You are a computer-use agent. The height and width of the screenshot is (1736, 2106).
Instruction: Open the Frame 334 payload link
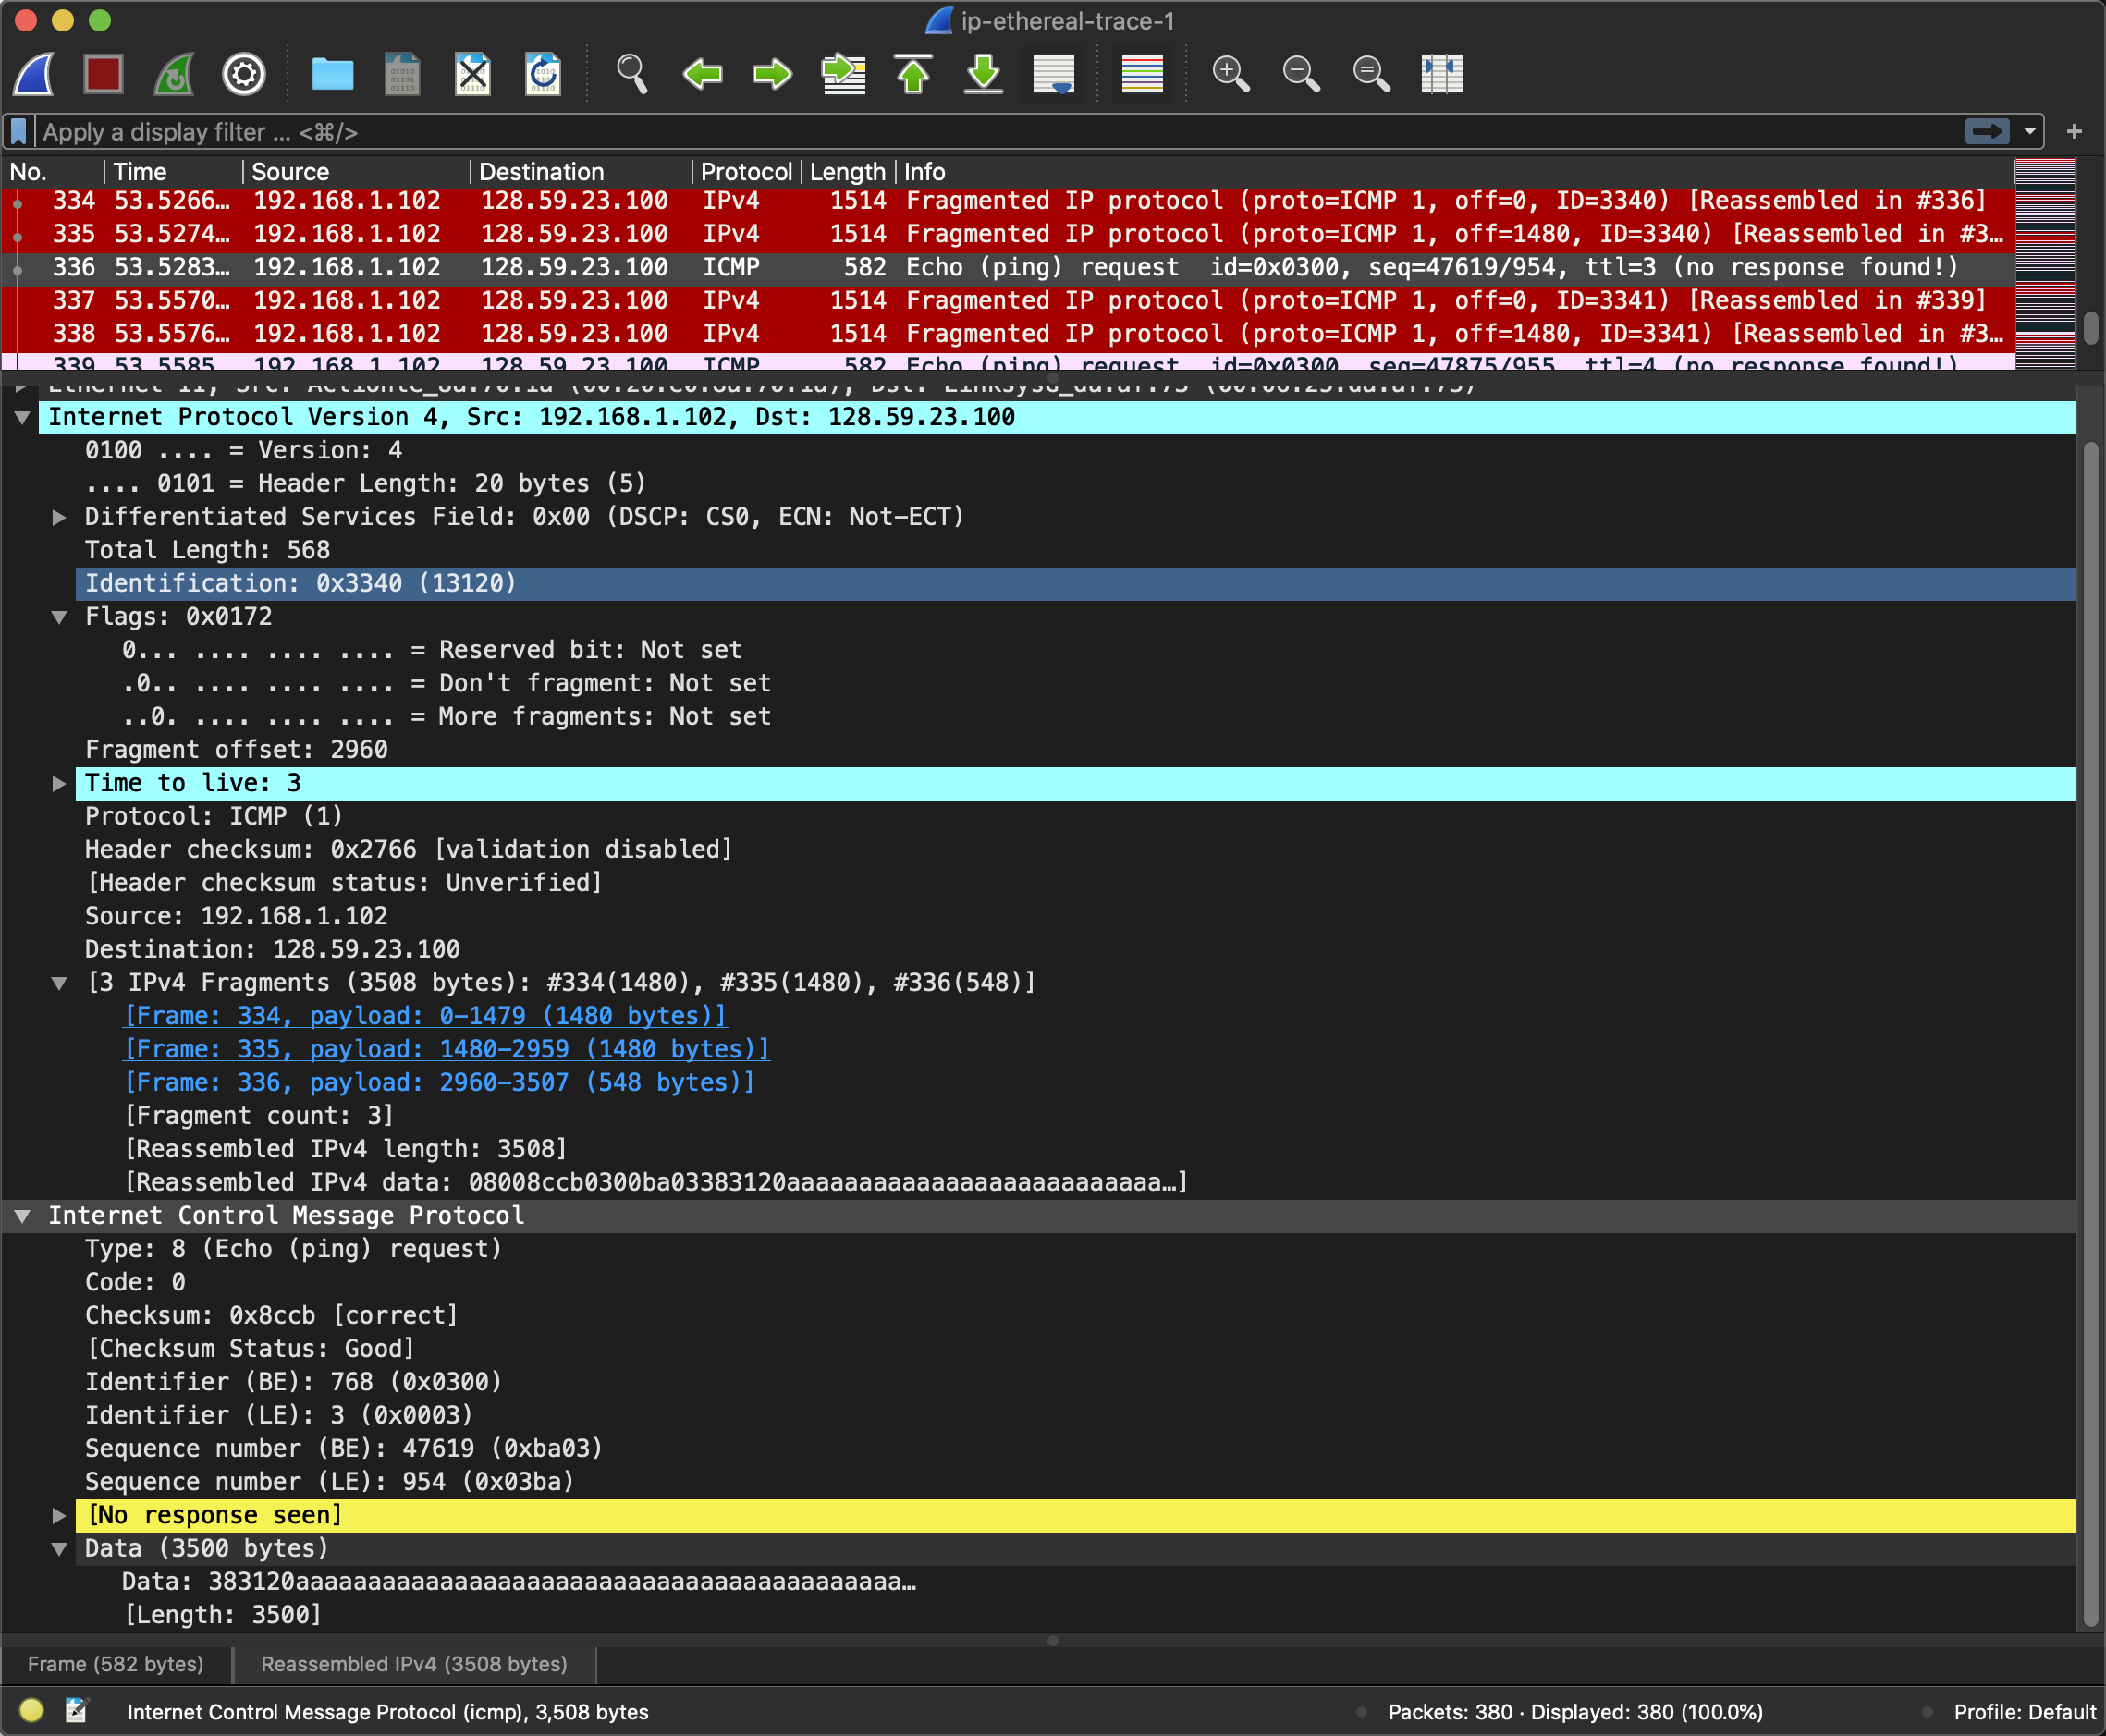pos(425,1016)
